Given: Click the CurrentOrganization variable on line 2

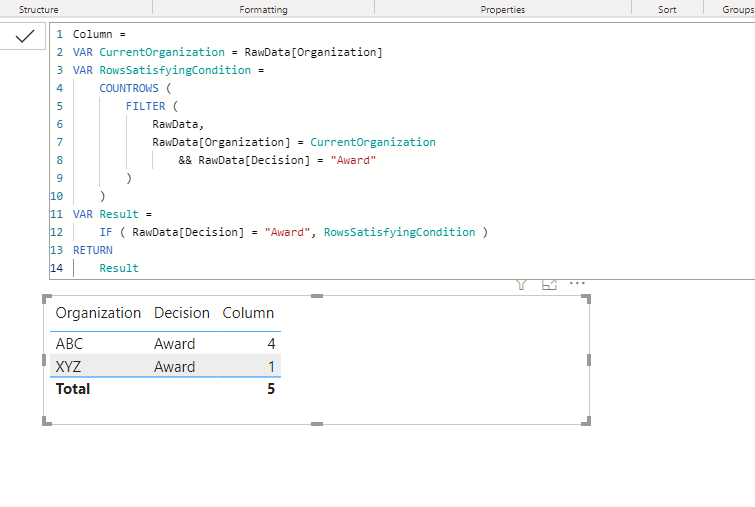Looking at the screenshot, I should tap(162, 52).
